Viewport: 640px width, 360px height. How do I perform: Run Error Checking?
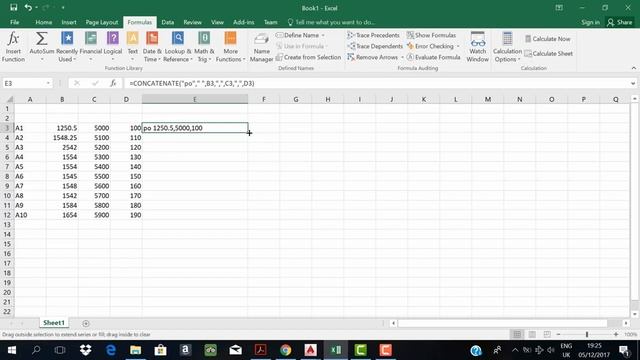[430, 47]
